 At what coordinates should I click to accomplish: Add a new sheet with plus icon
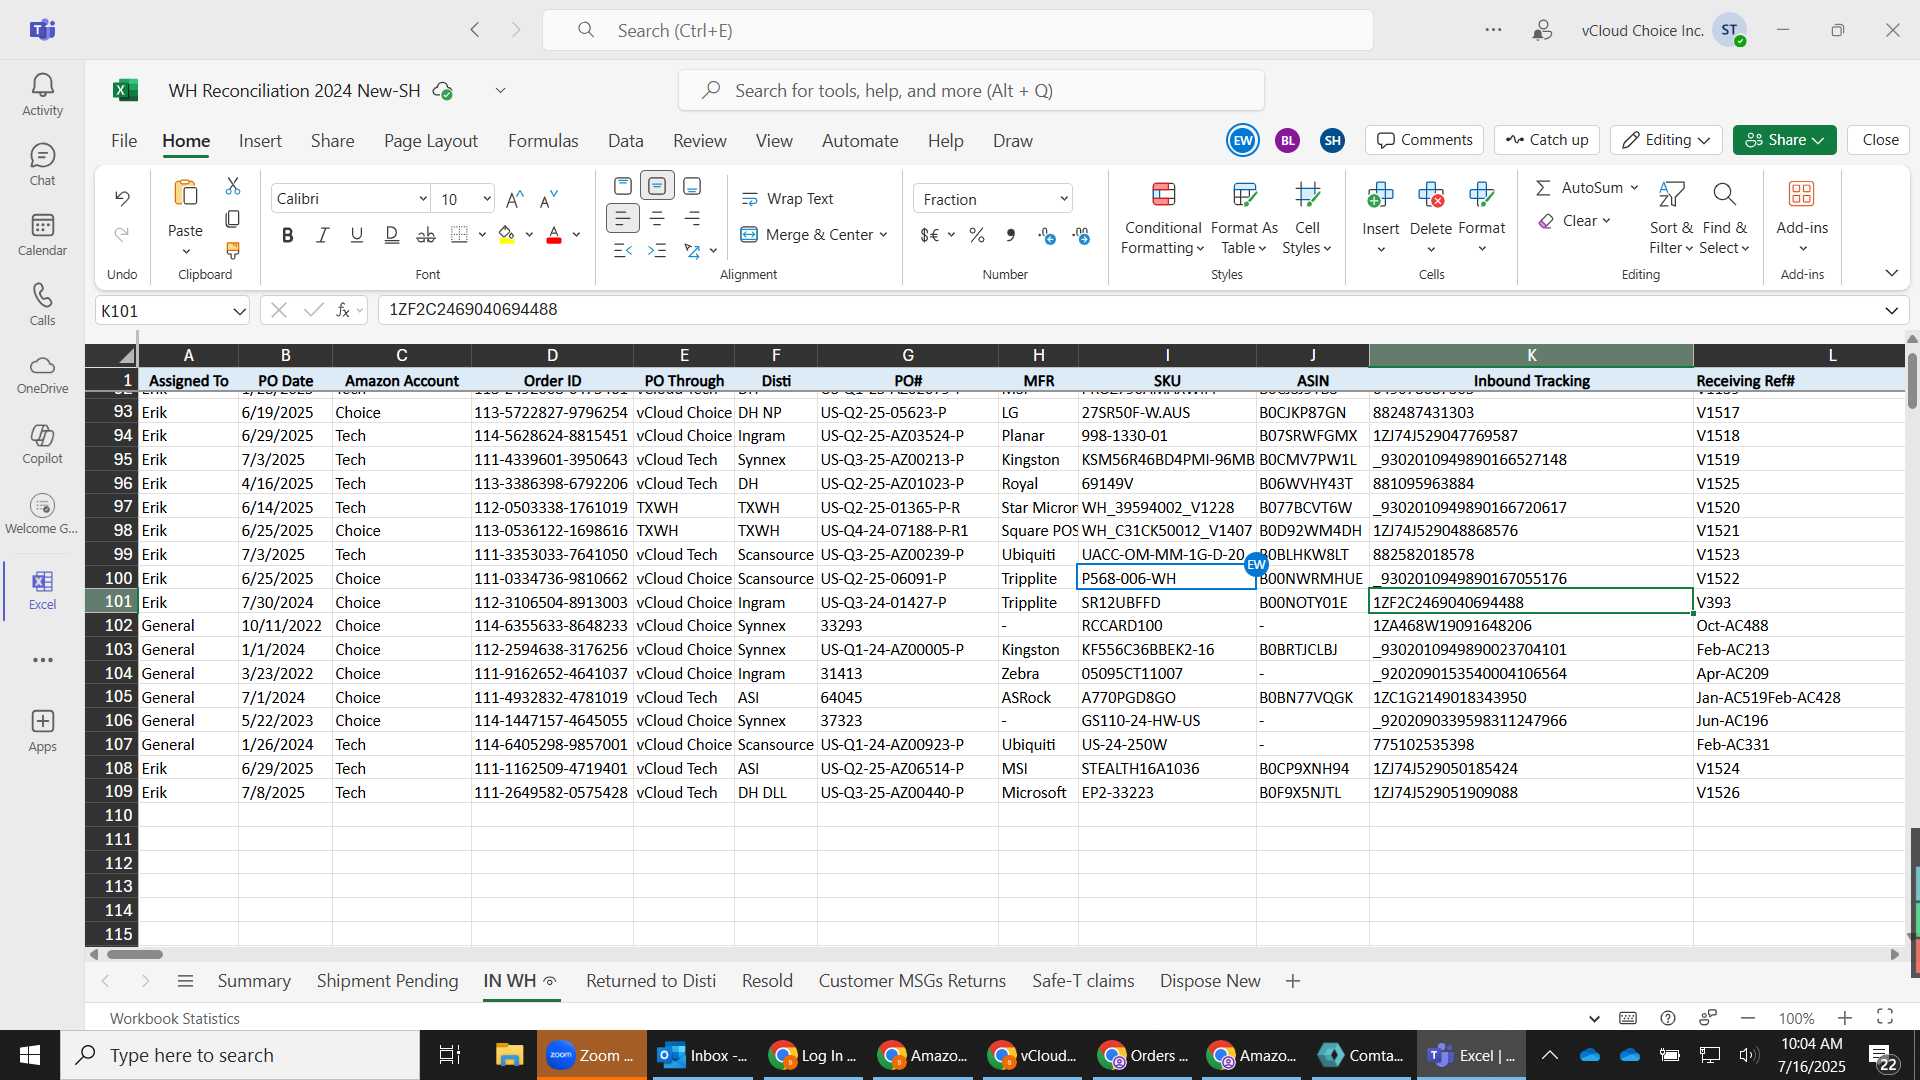point(1293,981)
